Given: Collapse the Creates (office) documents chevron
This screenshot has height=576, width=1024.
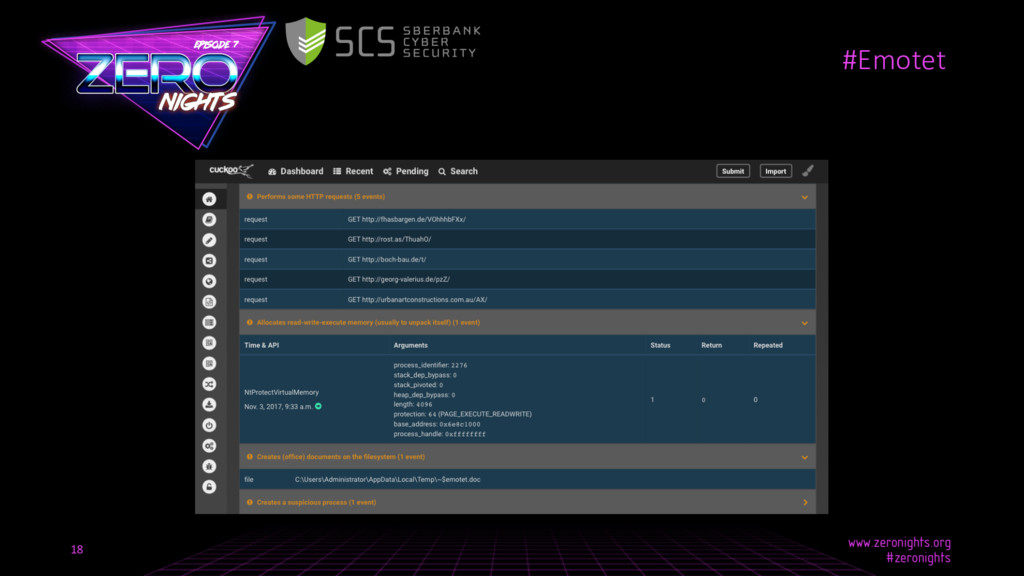Looking at the screenshot, I should (805, 458).
